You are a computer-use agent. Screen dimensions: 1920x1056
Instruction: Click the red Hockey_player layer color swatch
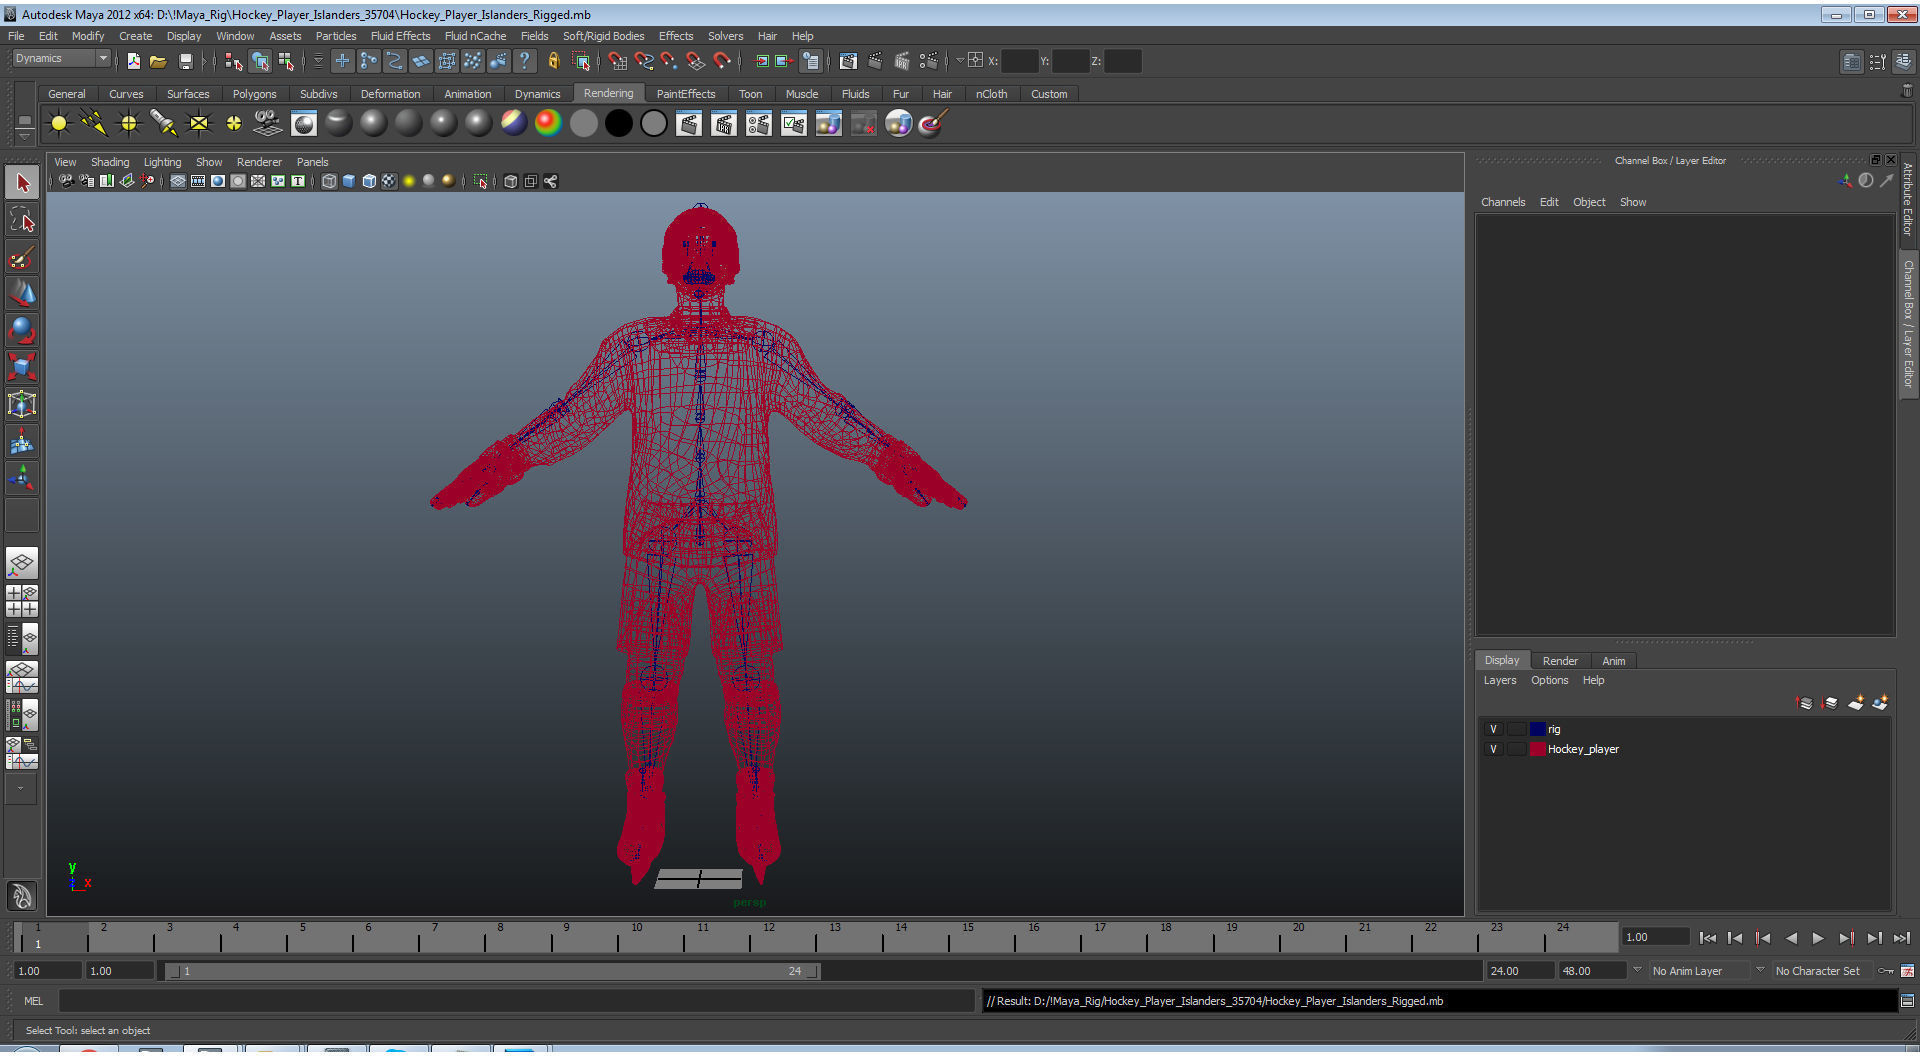[x=1537, y=749]
